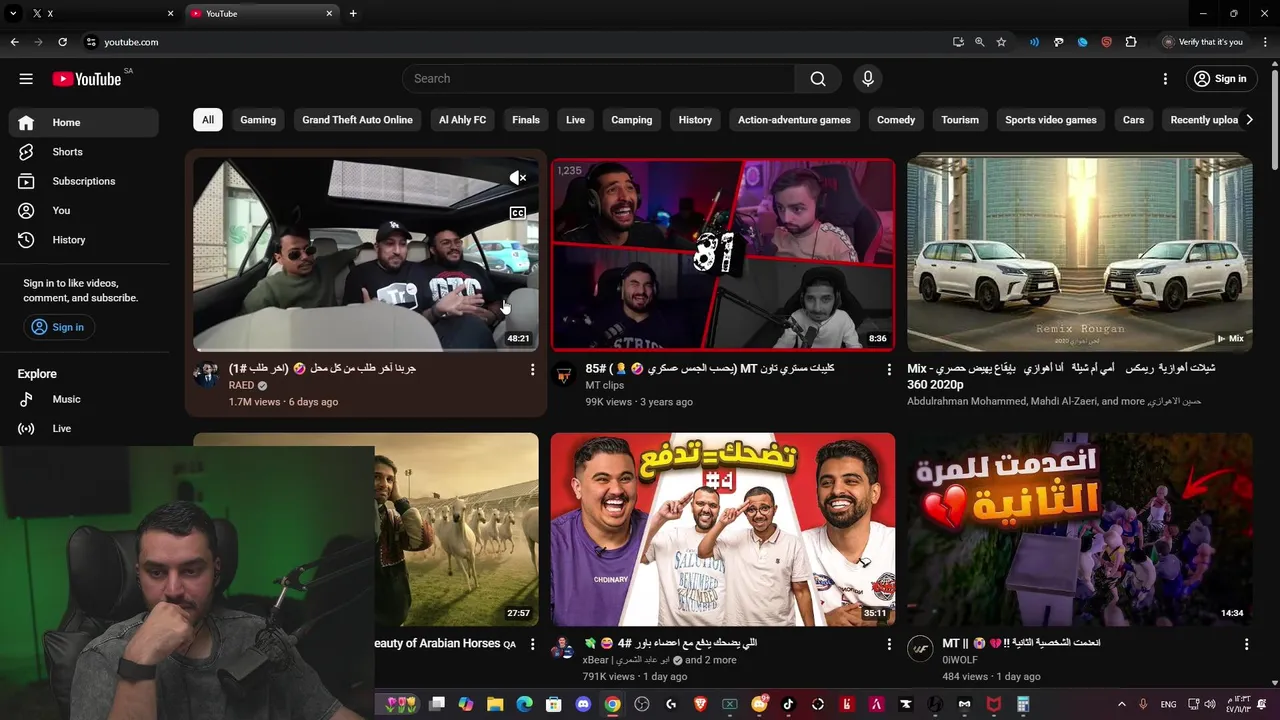The image size is (1280, 720).
Task: Select Sports video games chip
Action: [x=1051, y=120]
